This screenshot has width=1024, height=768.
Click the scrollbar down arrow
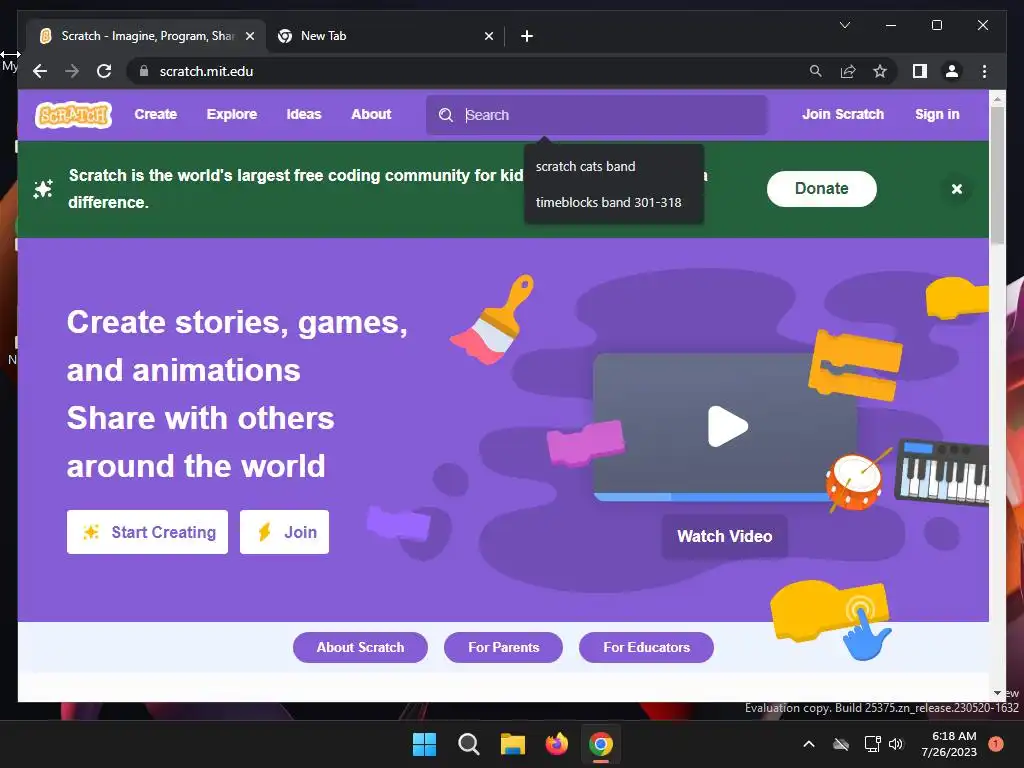coord(997,693)
